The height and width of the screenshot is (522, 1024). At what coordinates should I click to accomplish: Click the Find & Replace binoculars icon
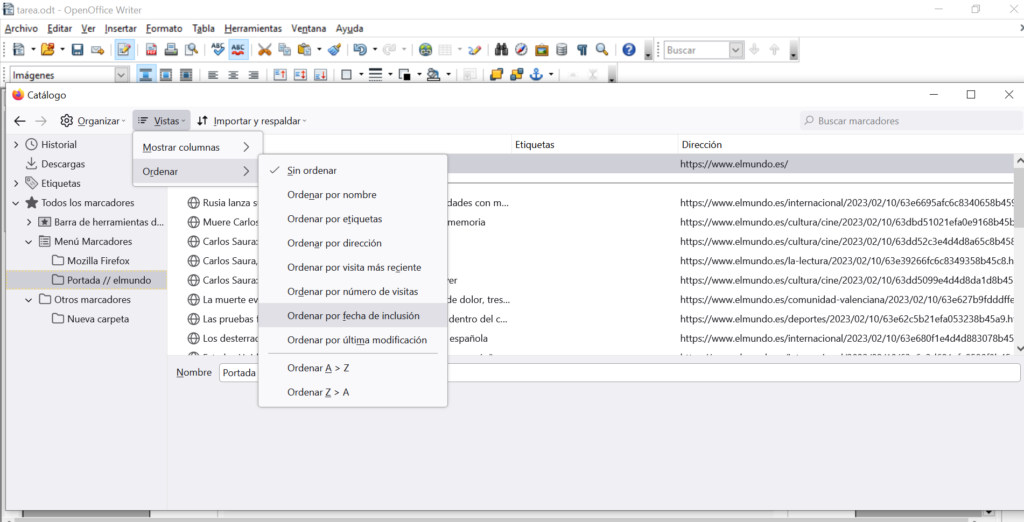click(503, 49)
